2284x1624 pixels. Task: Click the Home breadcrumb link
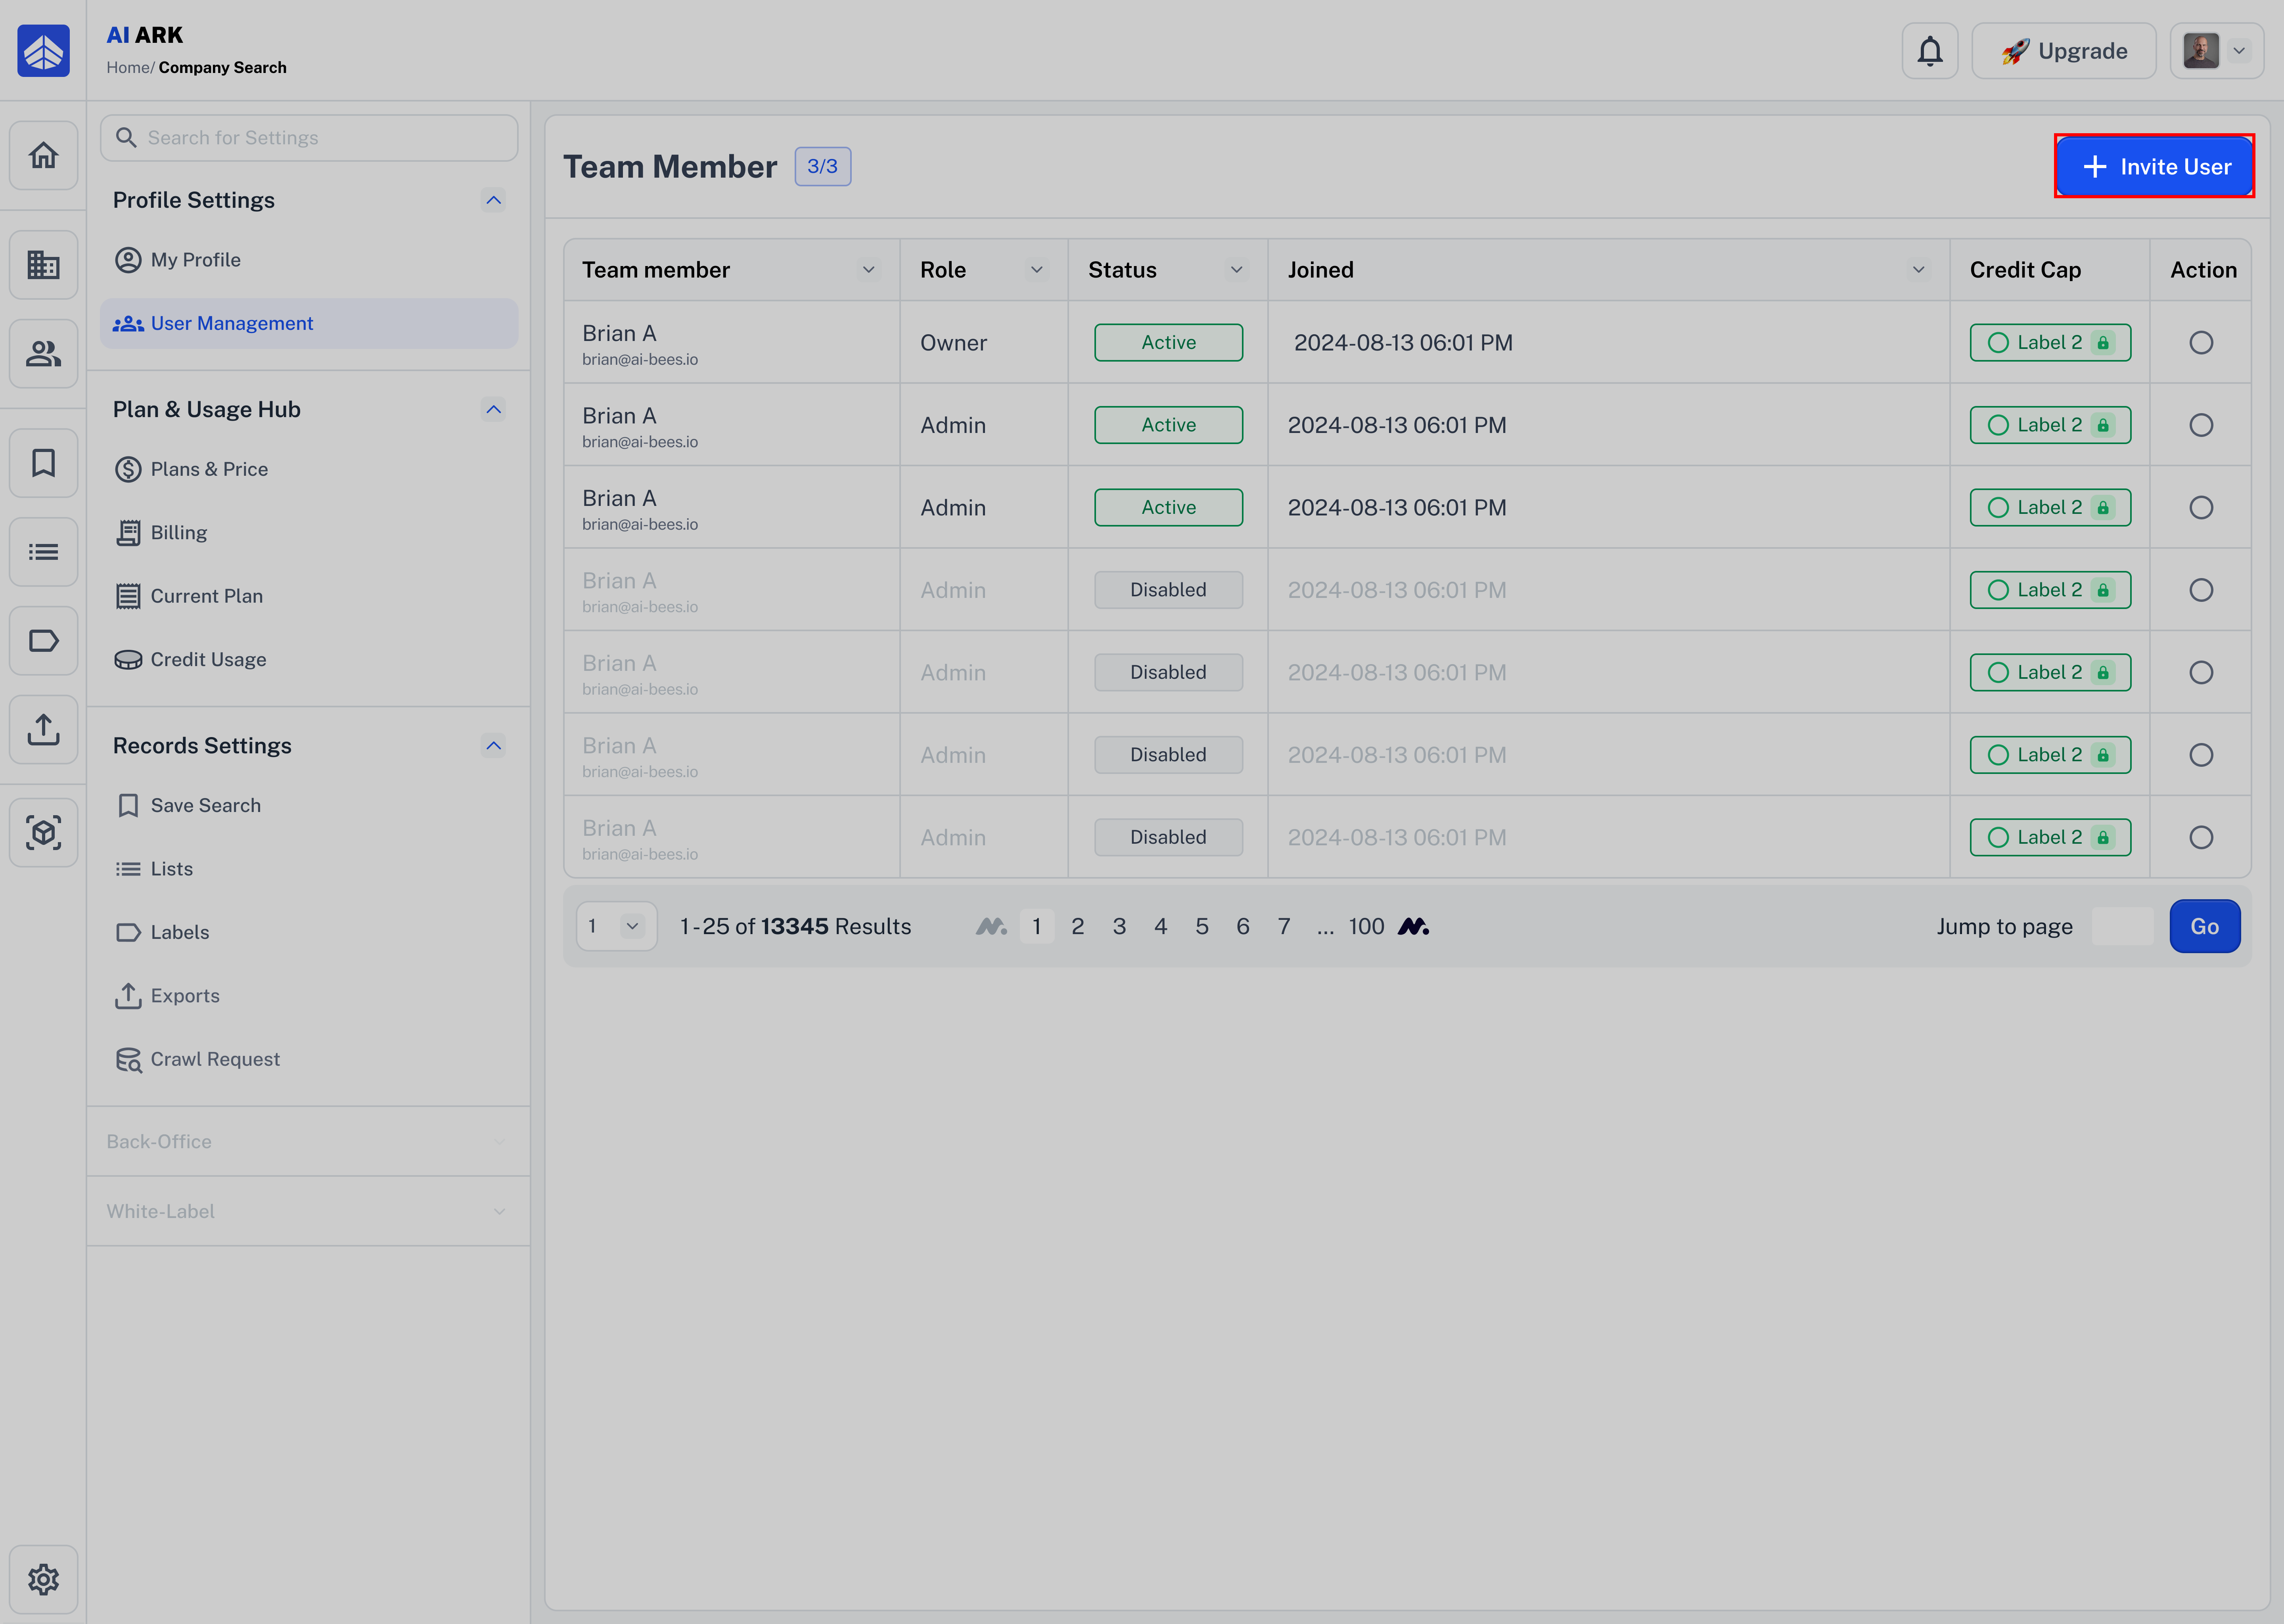pyautogui.click(x=128, y=68)
